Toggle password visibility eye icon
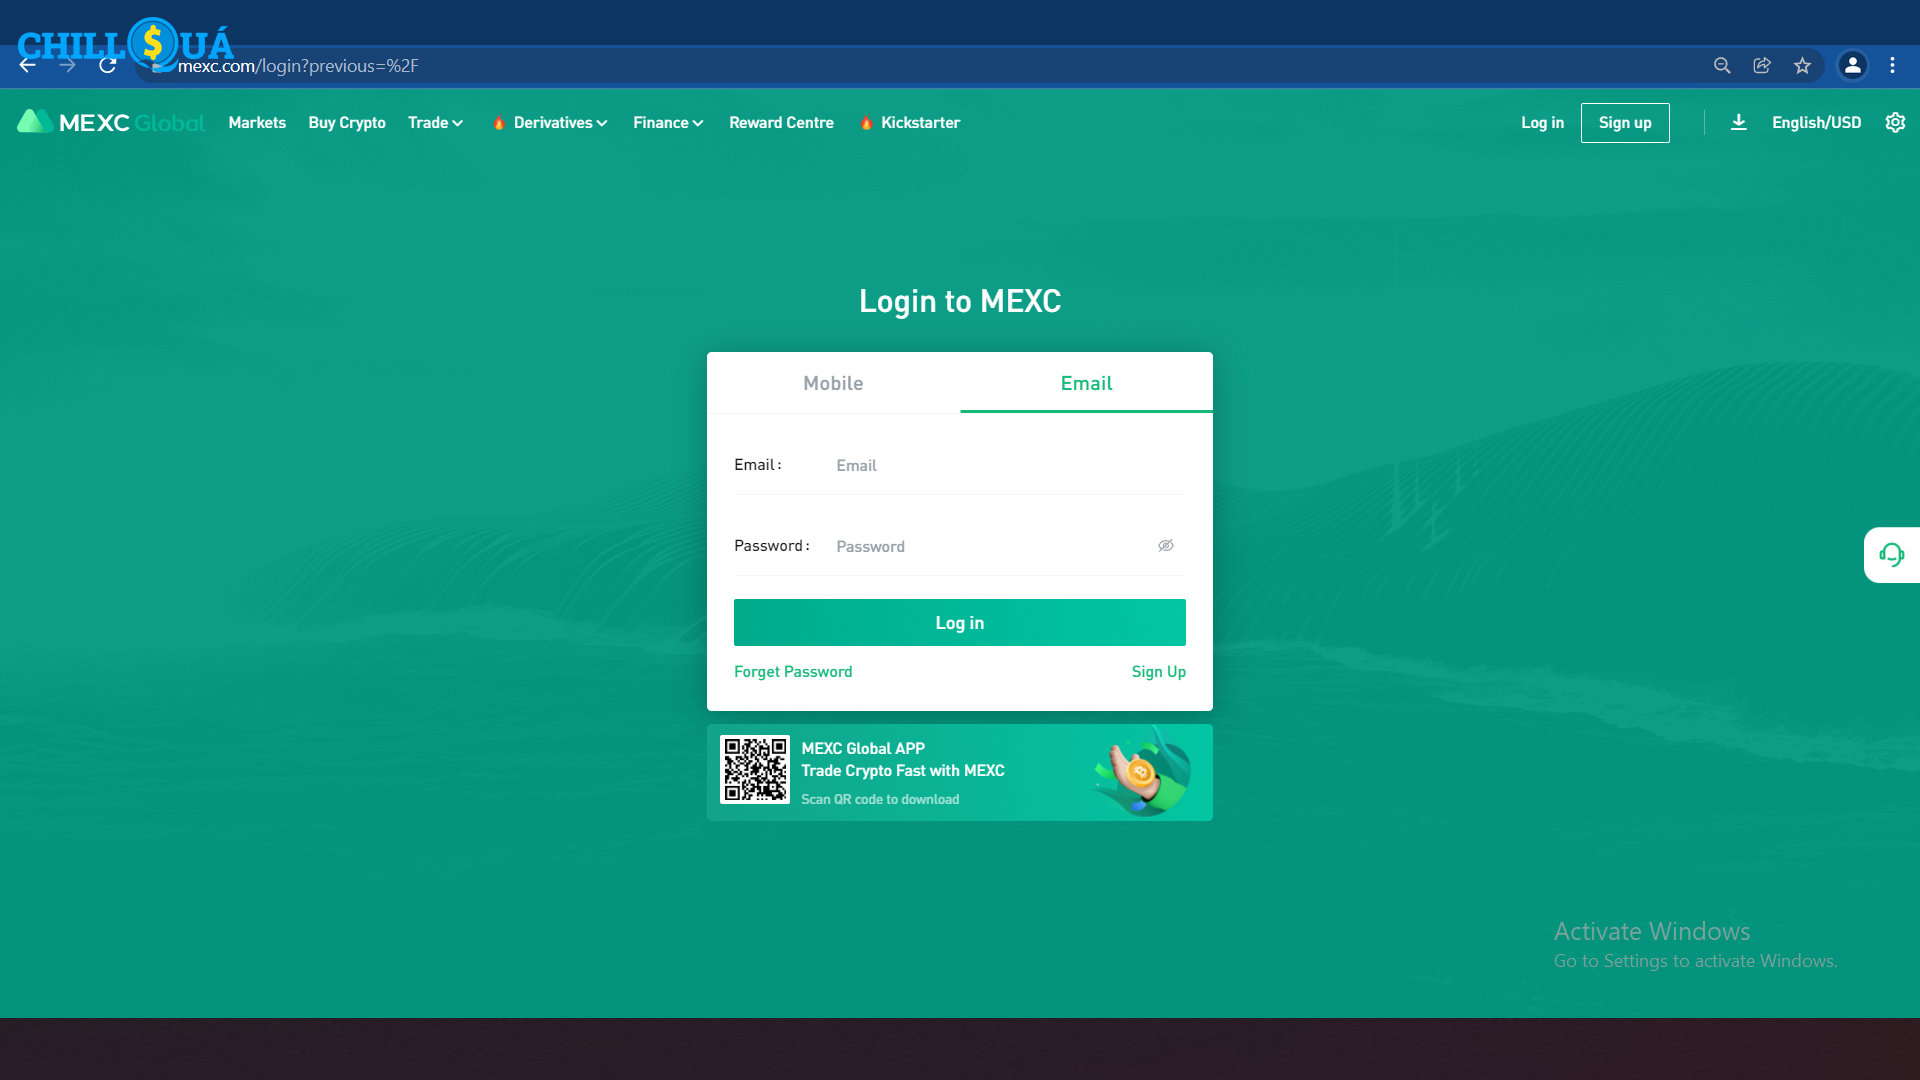 (x=1165, y=546)
